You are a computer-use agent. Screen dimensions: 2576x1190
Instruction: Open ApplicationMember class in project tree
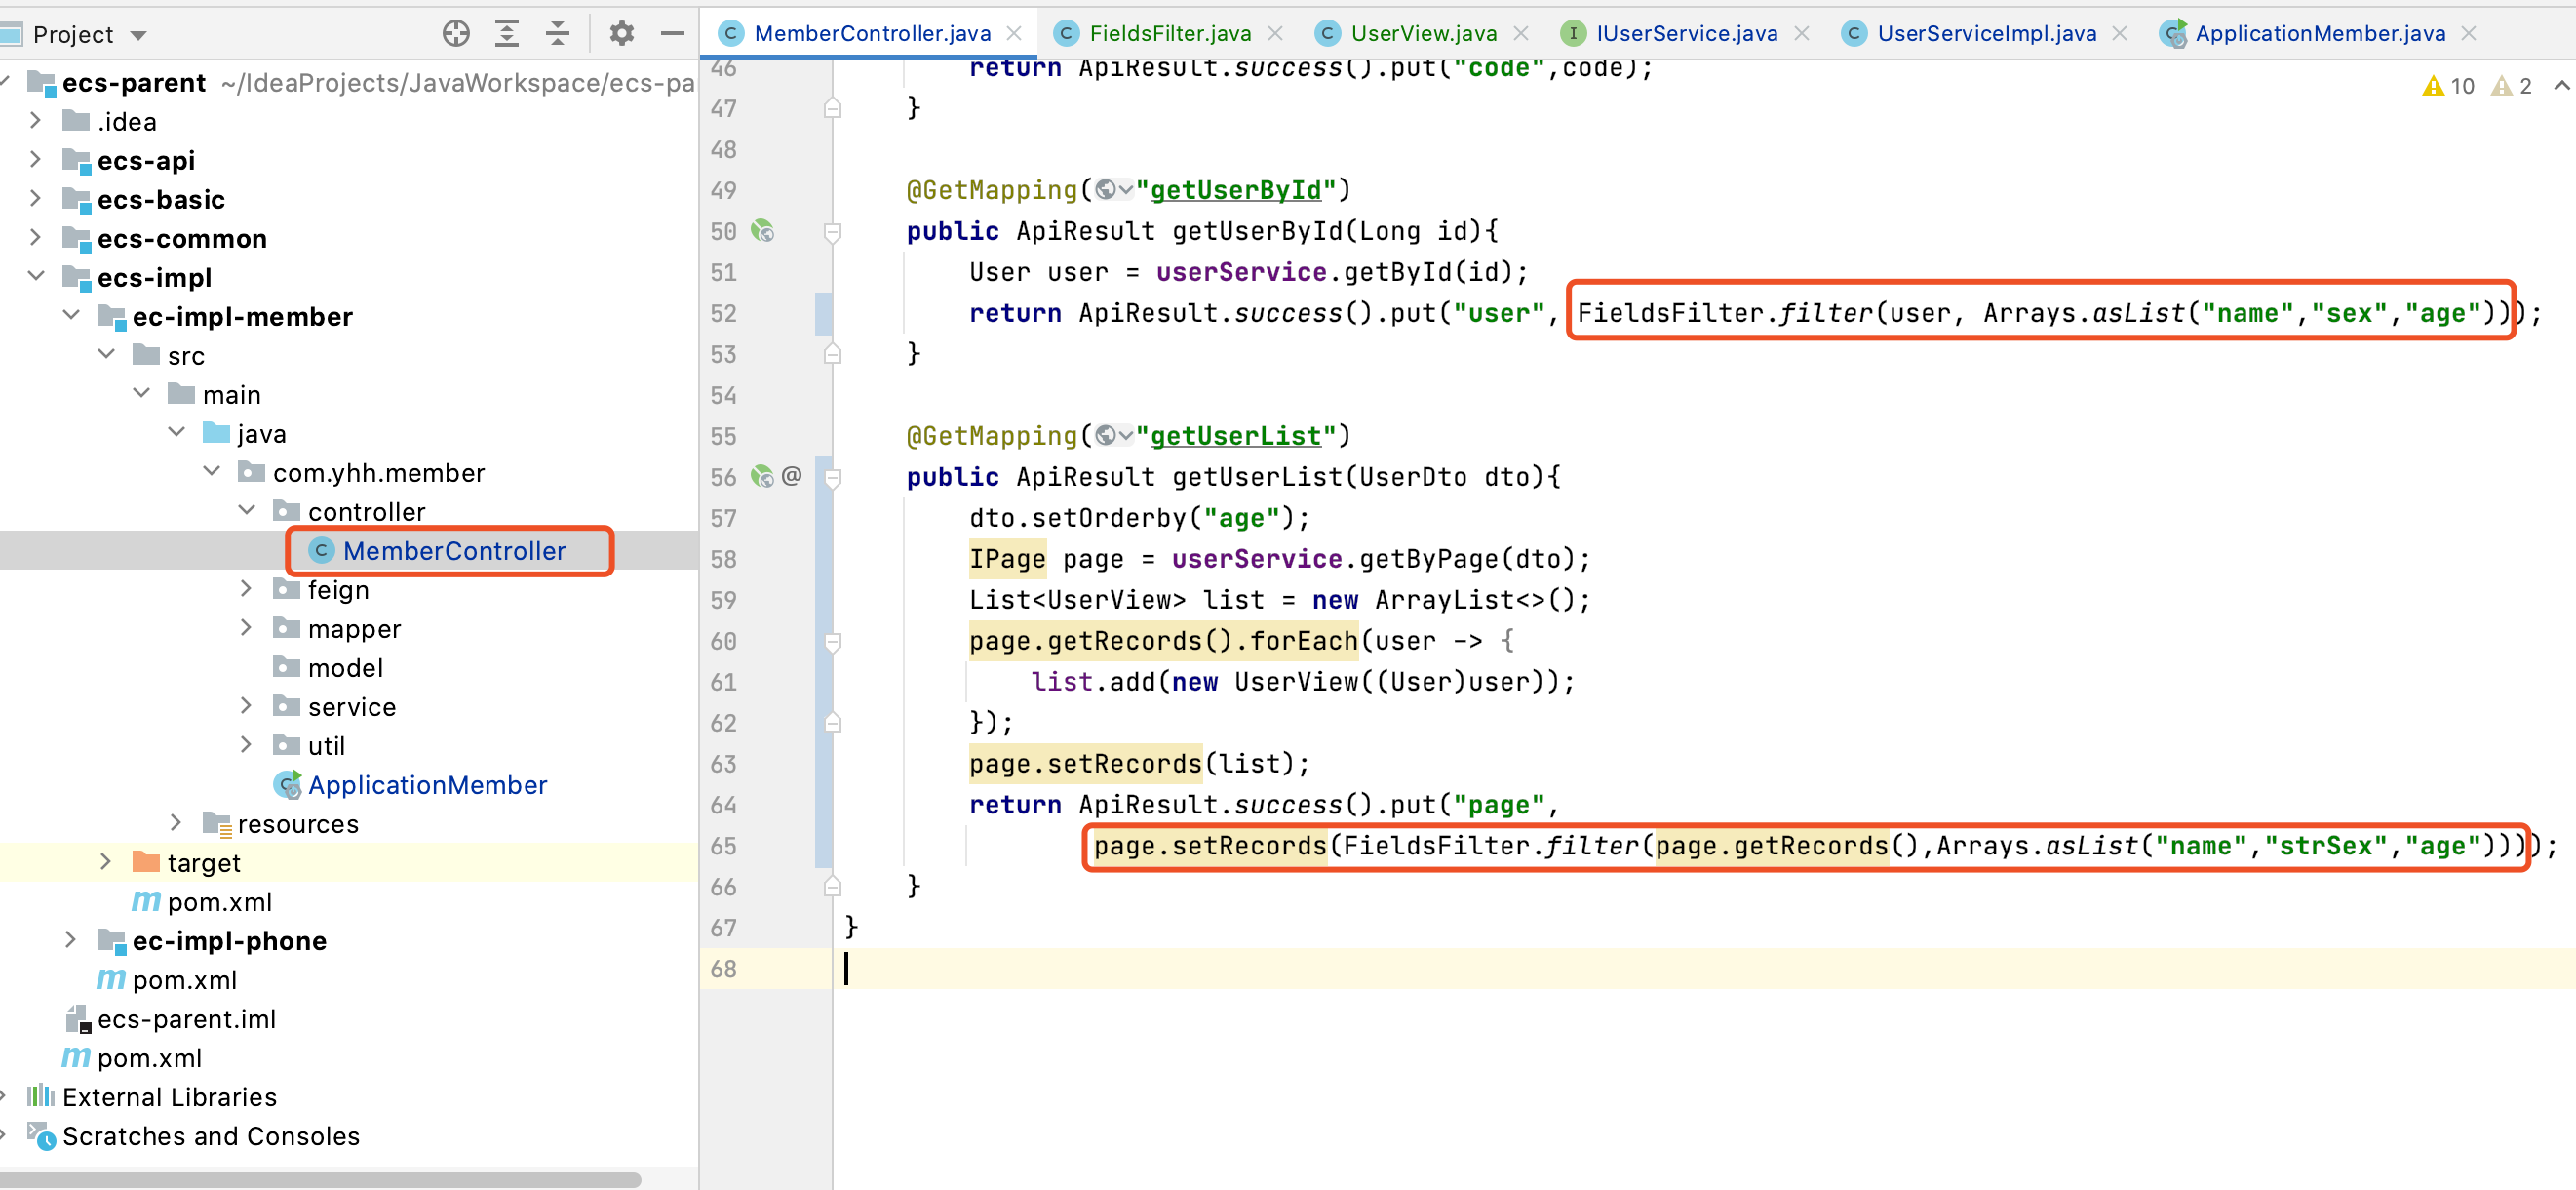(x=427, y=785)
